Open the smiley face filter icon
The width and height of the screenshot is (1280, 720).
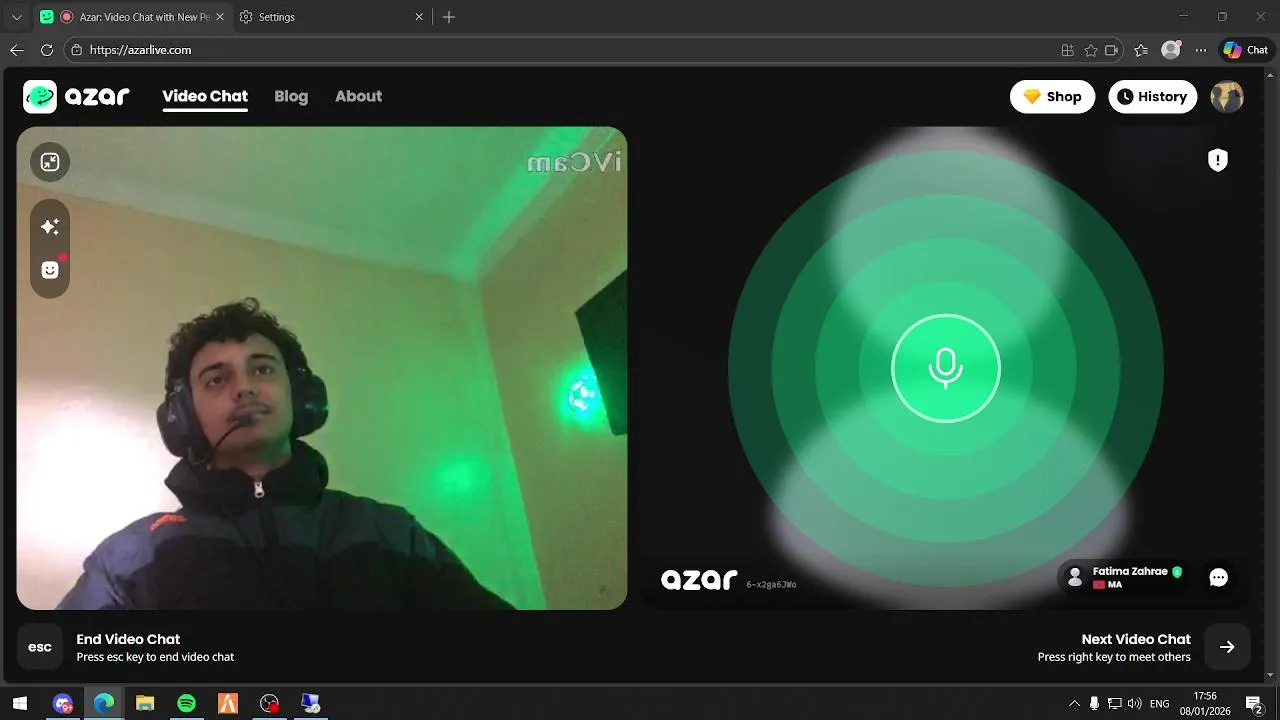click(50, 270)
